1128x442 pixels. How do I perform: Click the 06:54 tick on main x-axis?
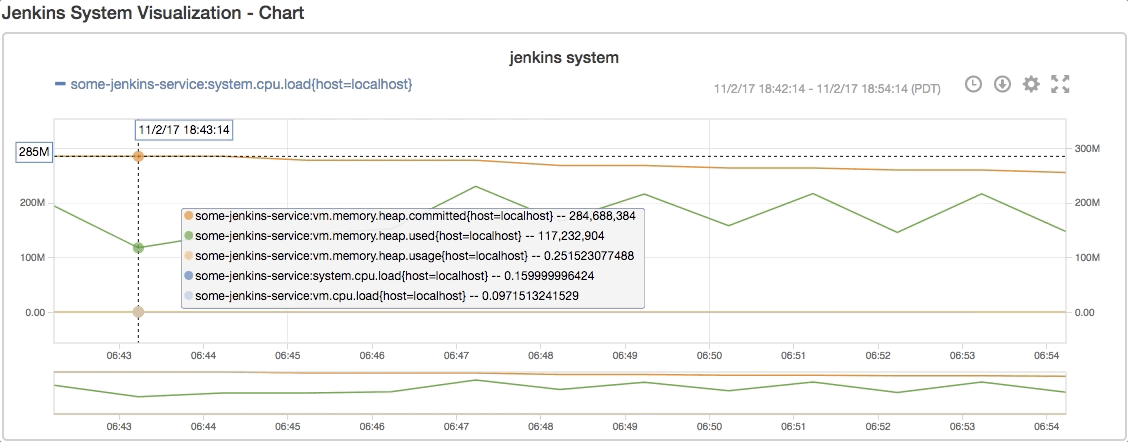point(1045,356)
